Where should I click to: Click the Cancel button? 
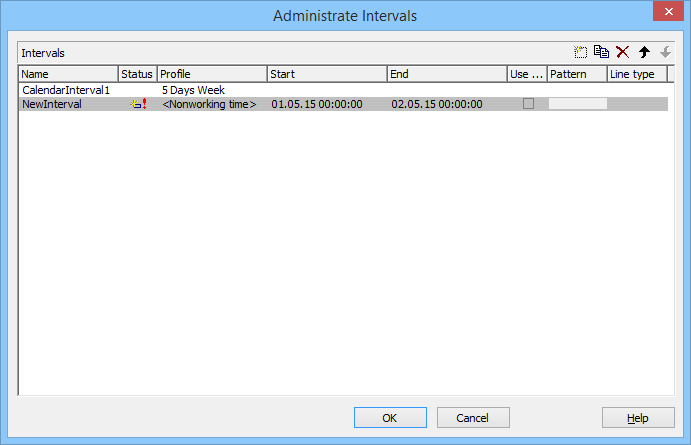[473, 417]
